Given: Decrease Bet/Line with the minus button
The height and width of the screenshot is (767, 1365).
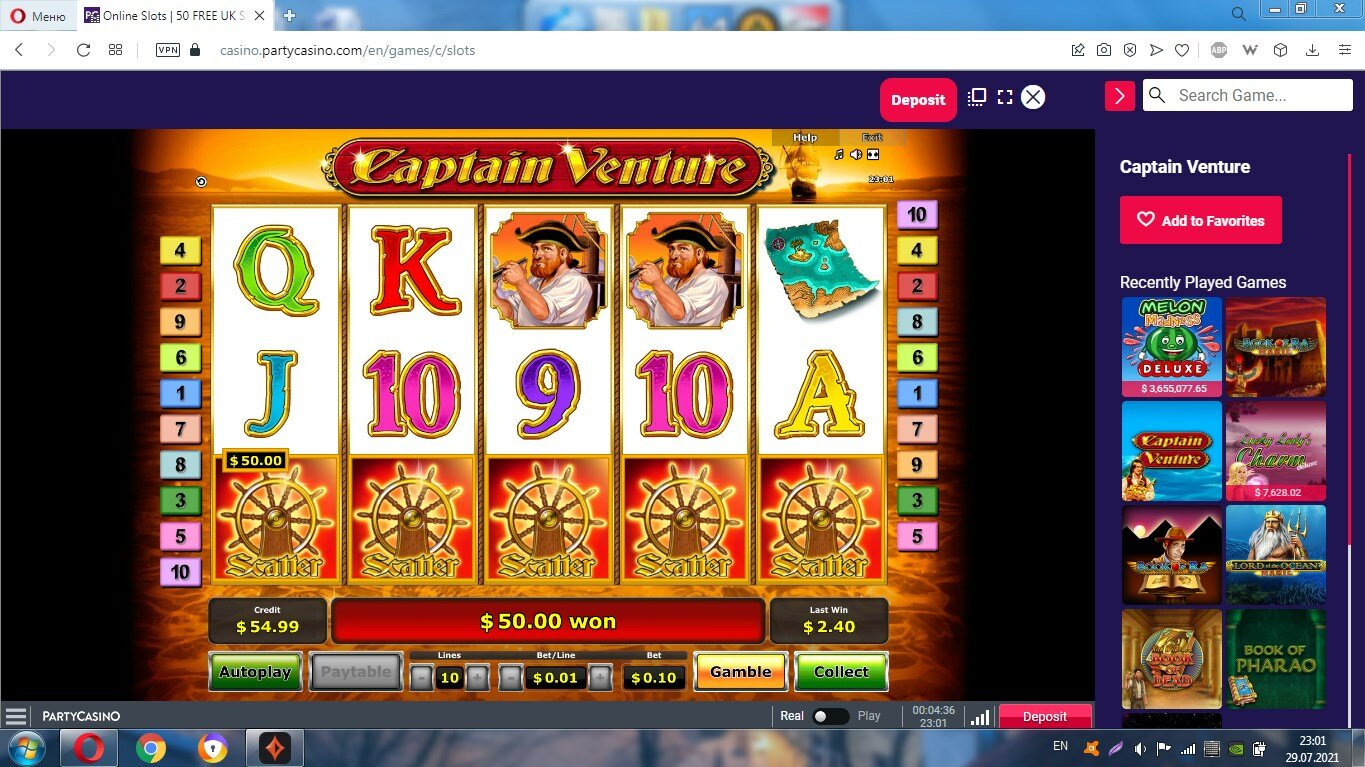Looking at the screenshot, I should 511,678.
